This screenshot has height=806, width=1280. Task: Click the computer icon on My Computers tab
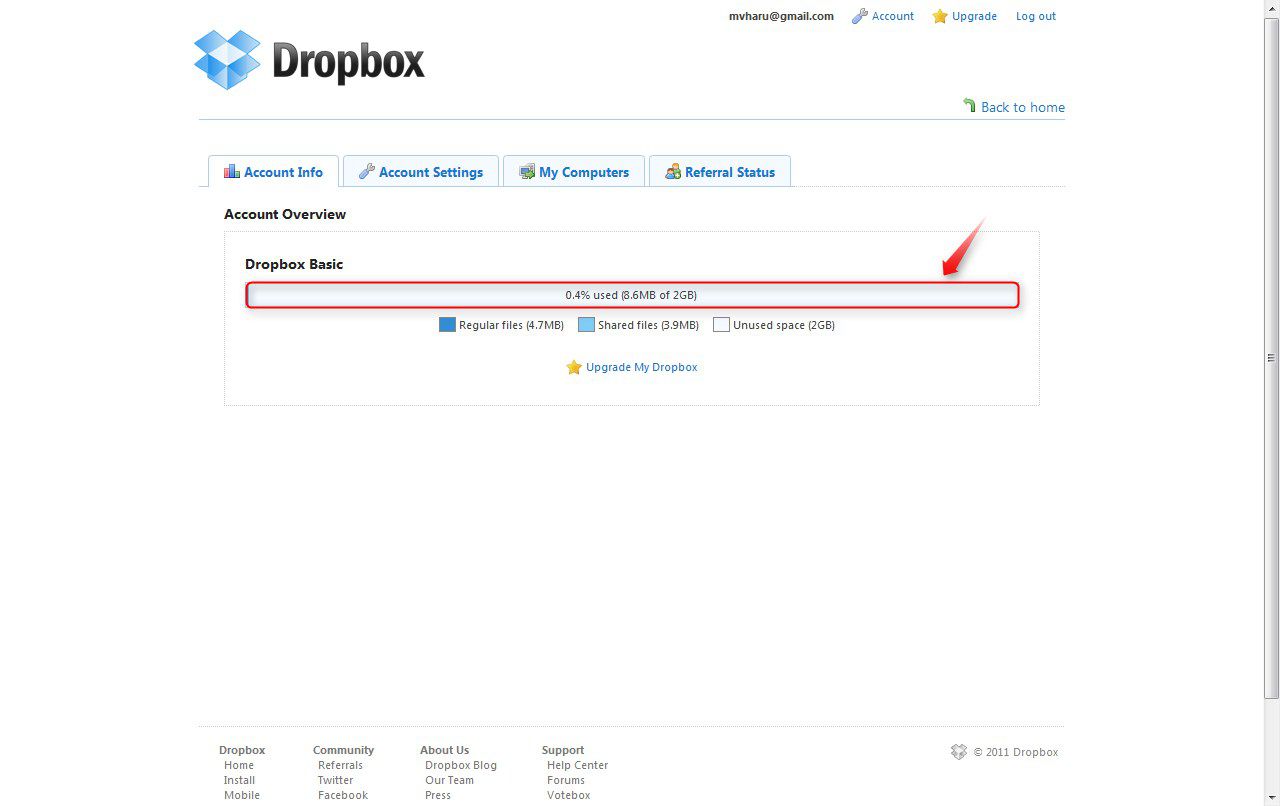click(527, 172)
